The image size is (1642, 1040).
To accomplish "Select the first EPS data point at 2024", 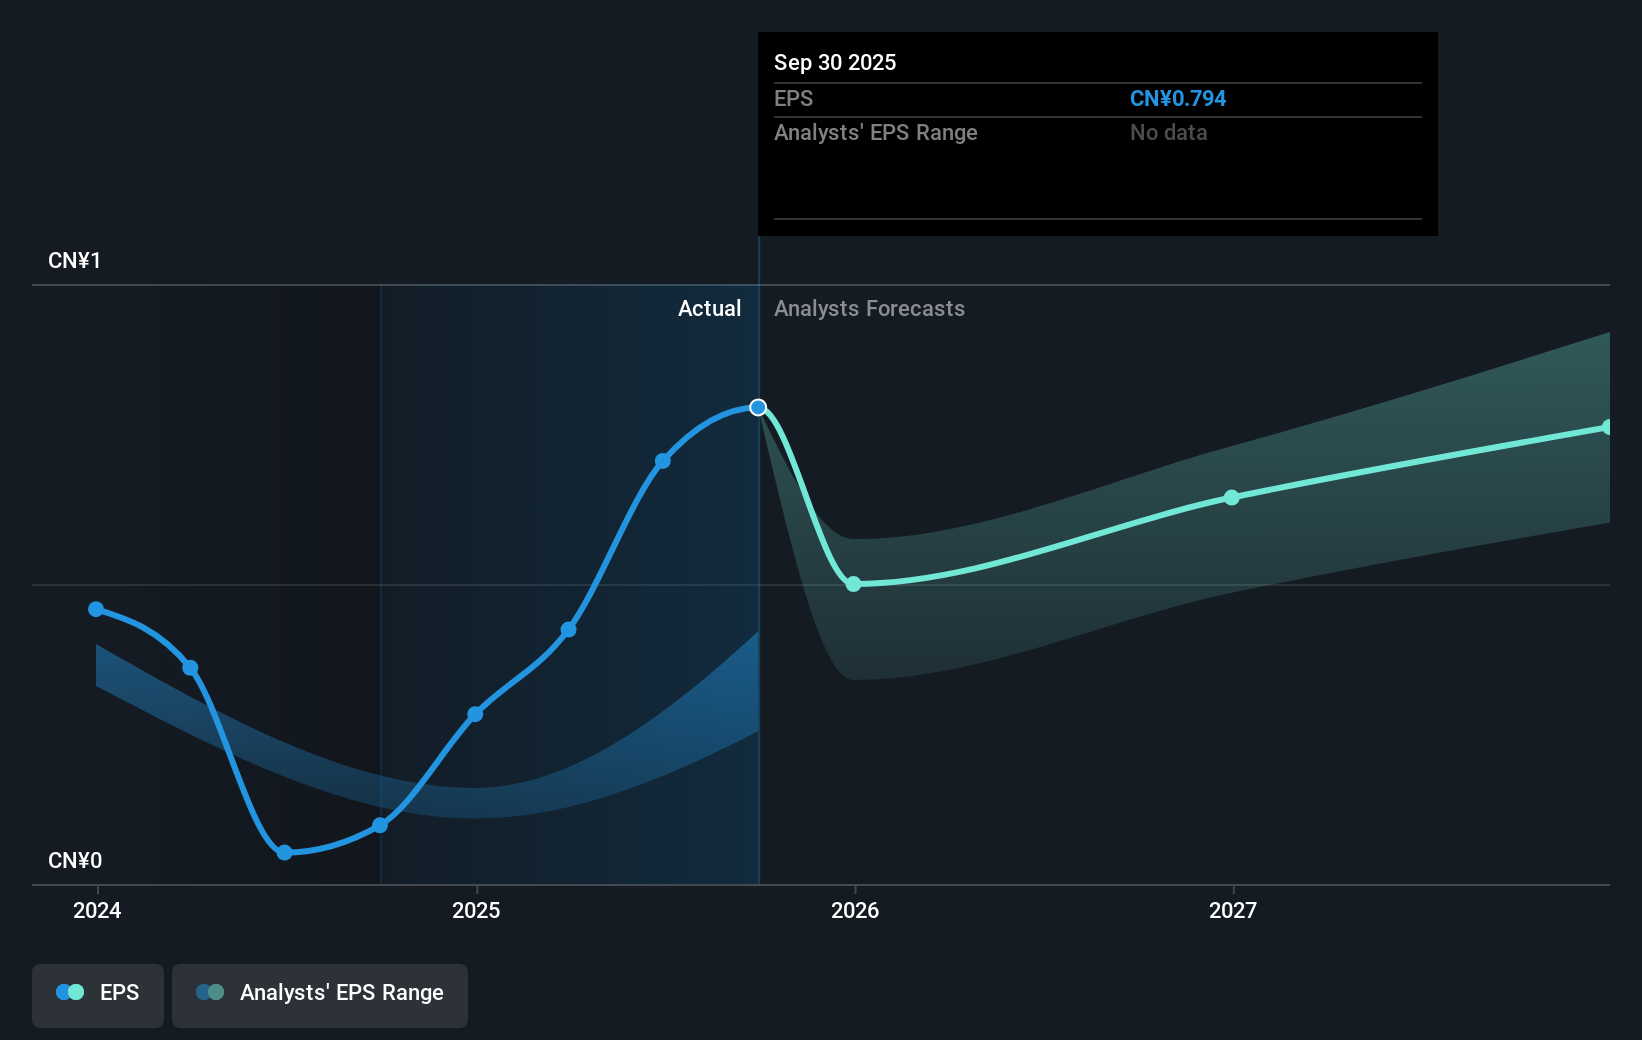I will [96, 609].
